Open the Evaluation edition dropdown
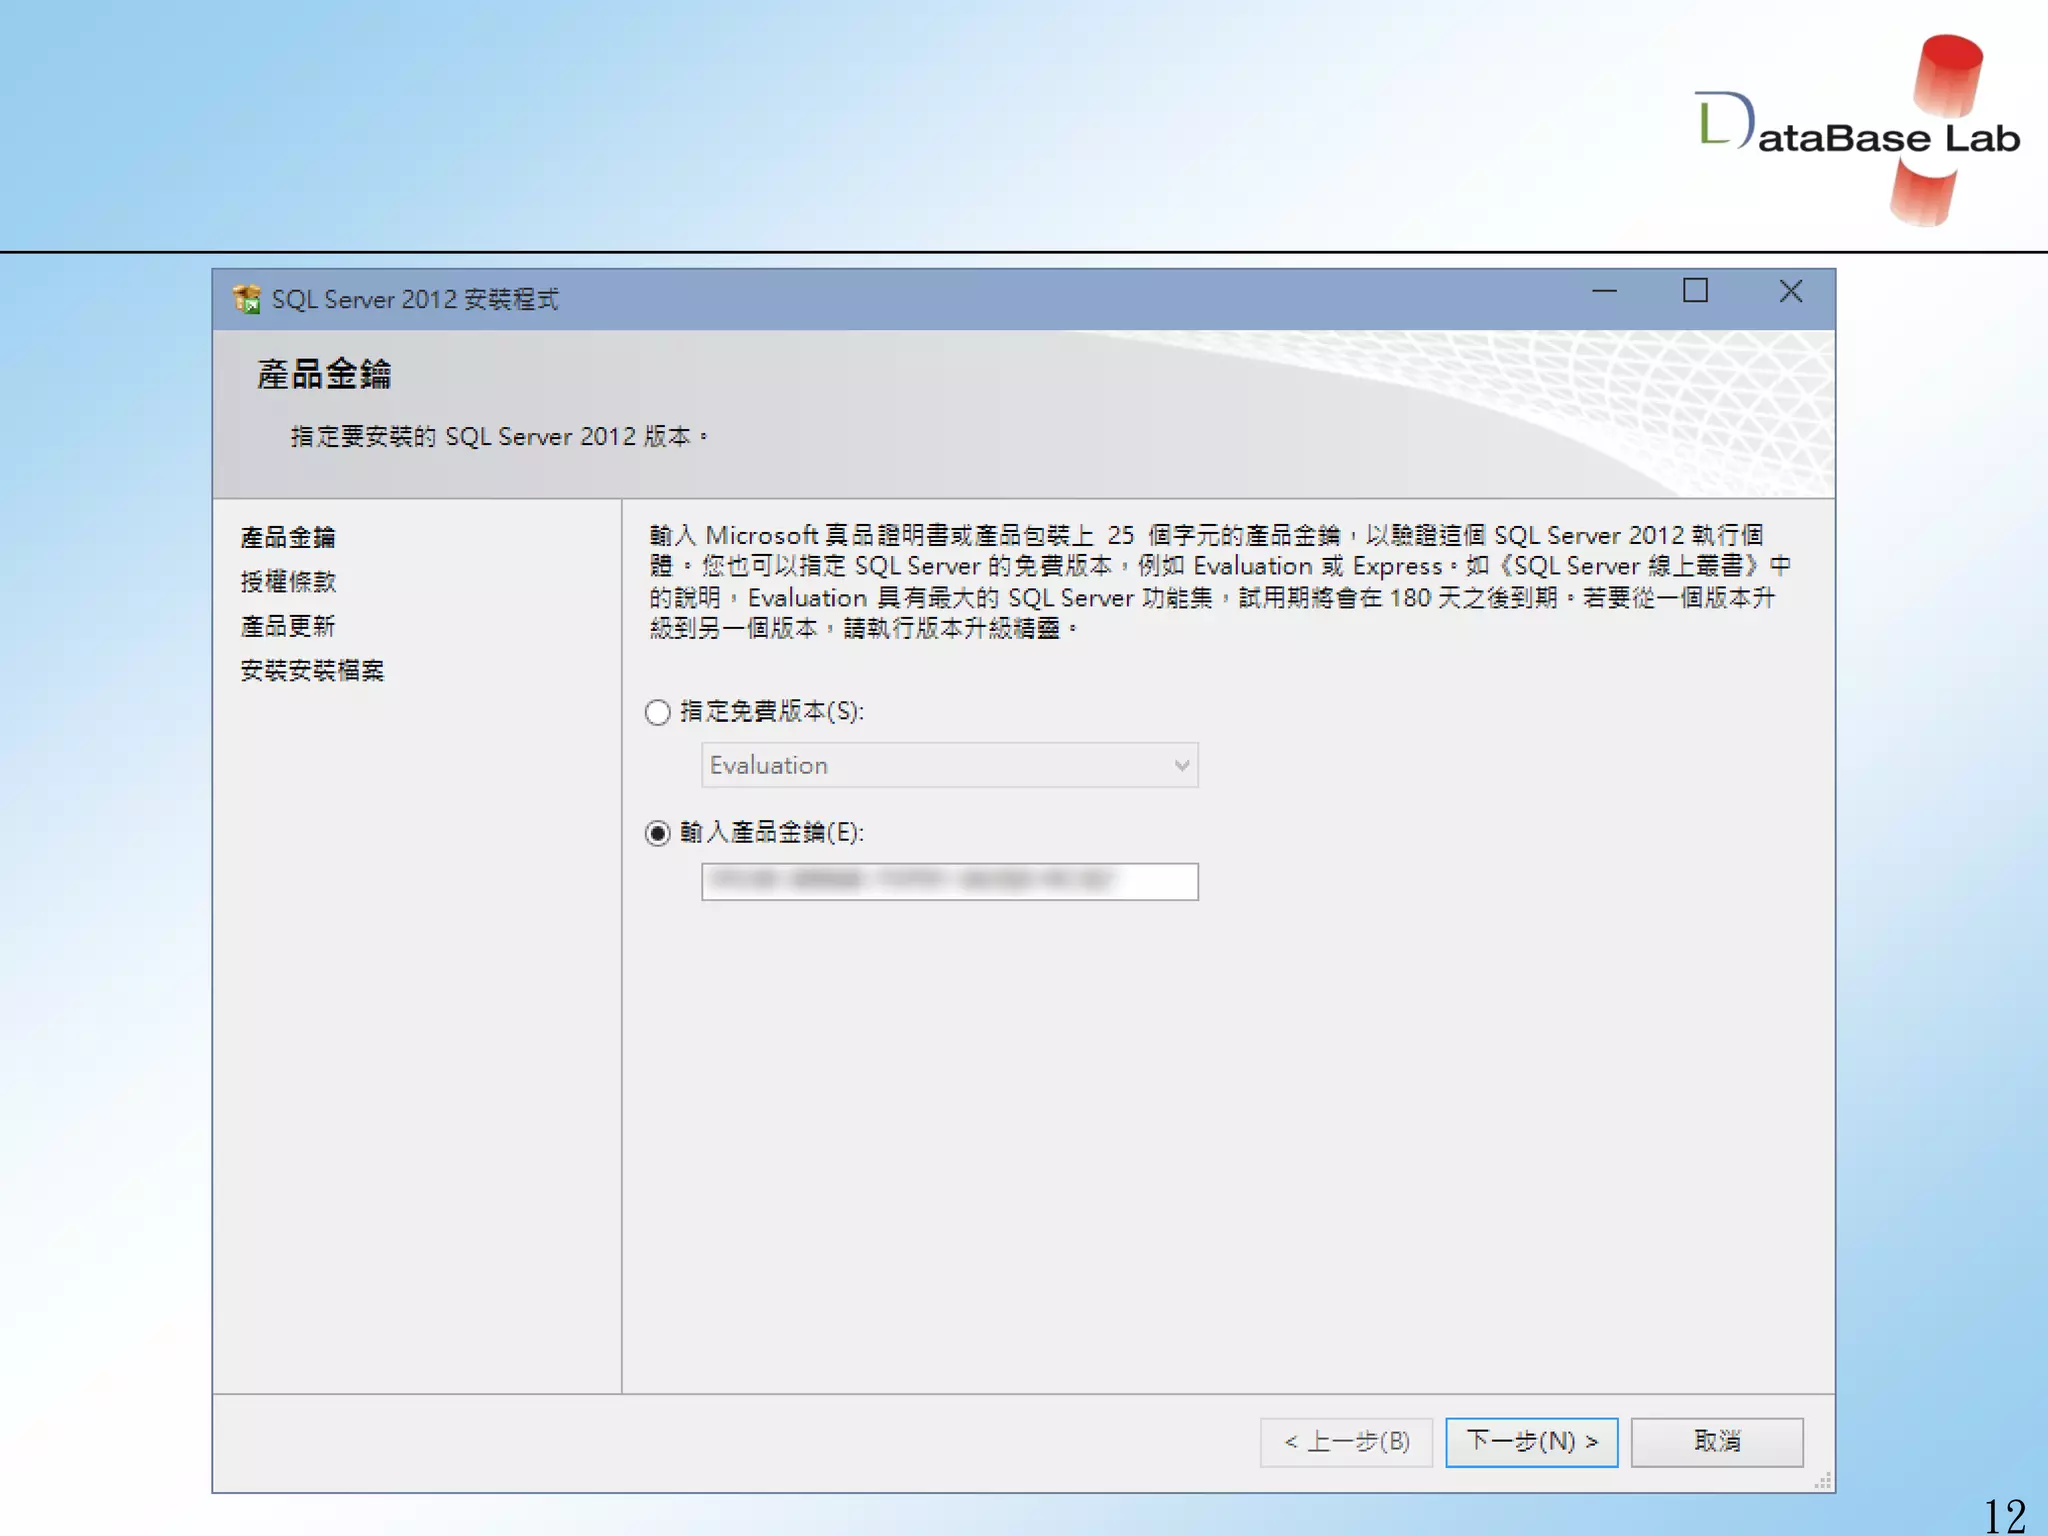The height and width of the screenshot is (1536, 2048). (x=948, y=765)
